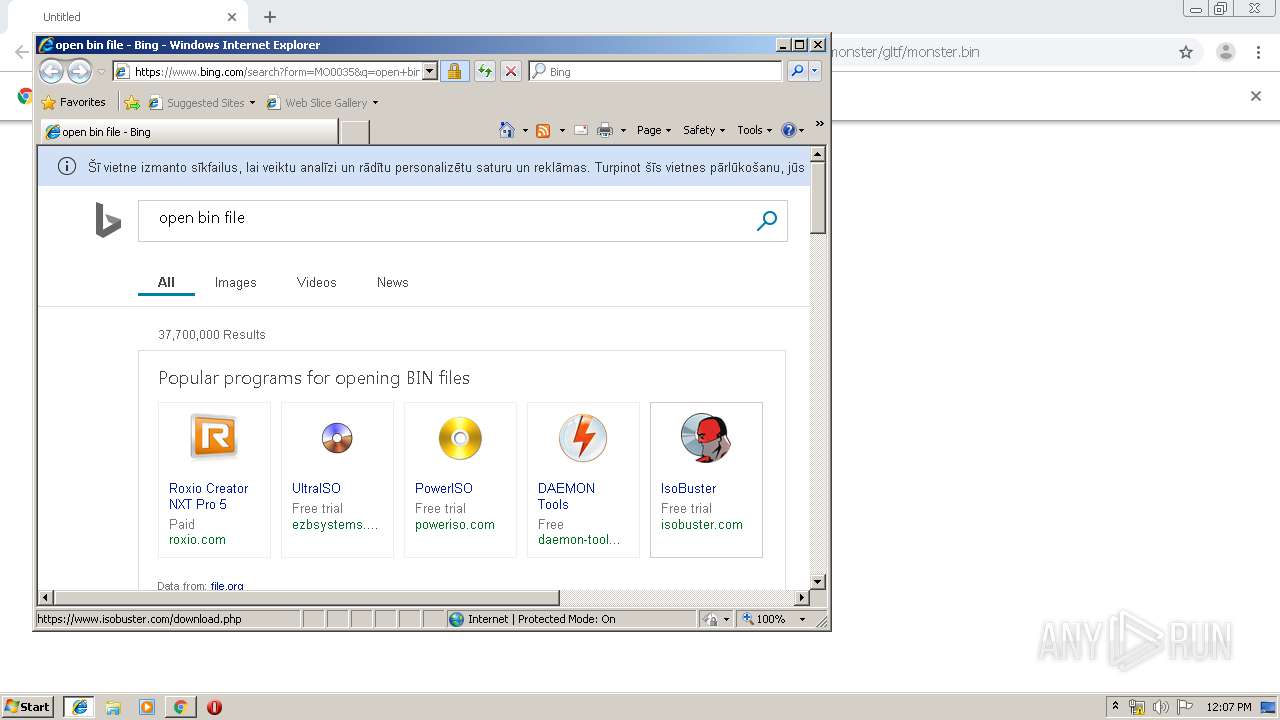Open the PowerISO link
This screenshot has height=720, width=1280.
[444, 488]
